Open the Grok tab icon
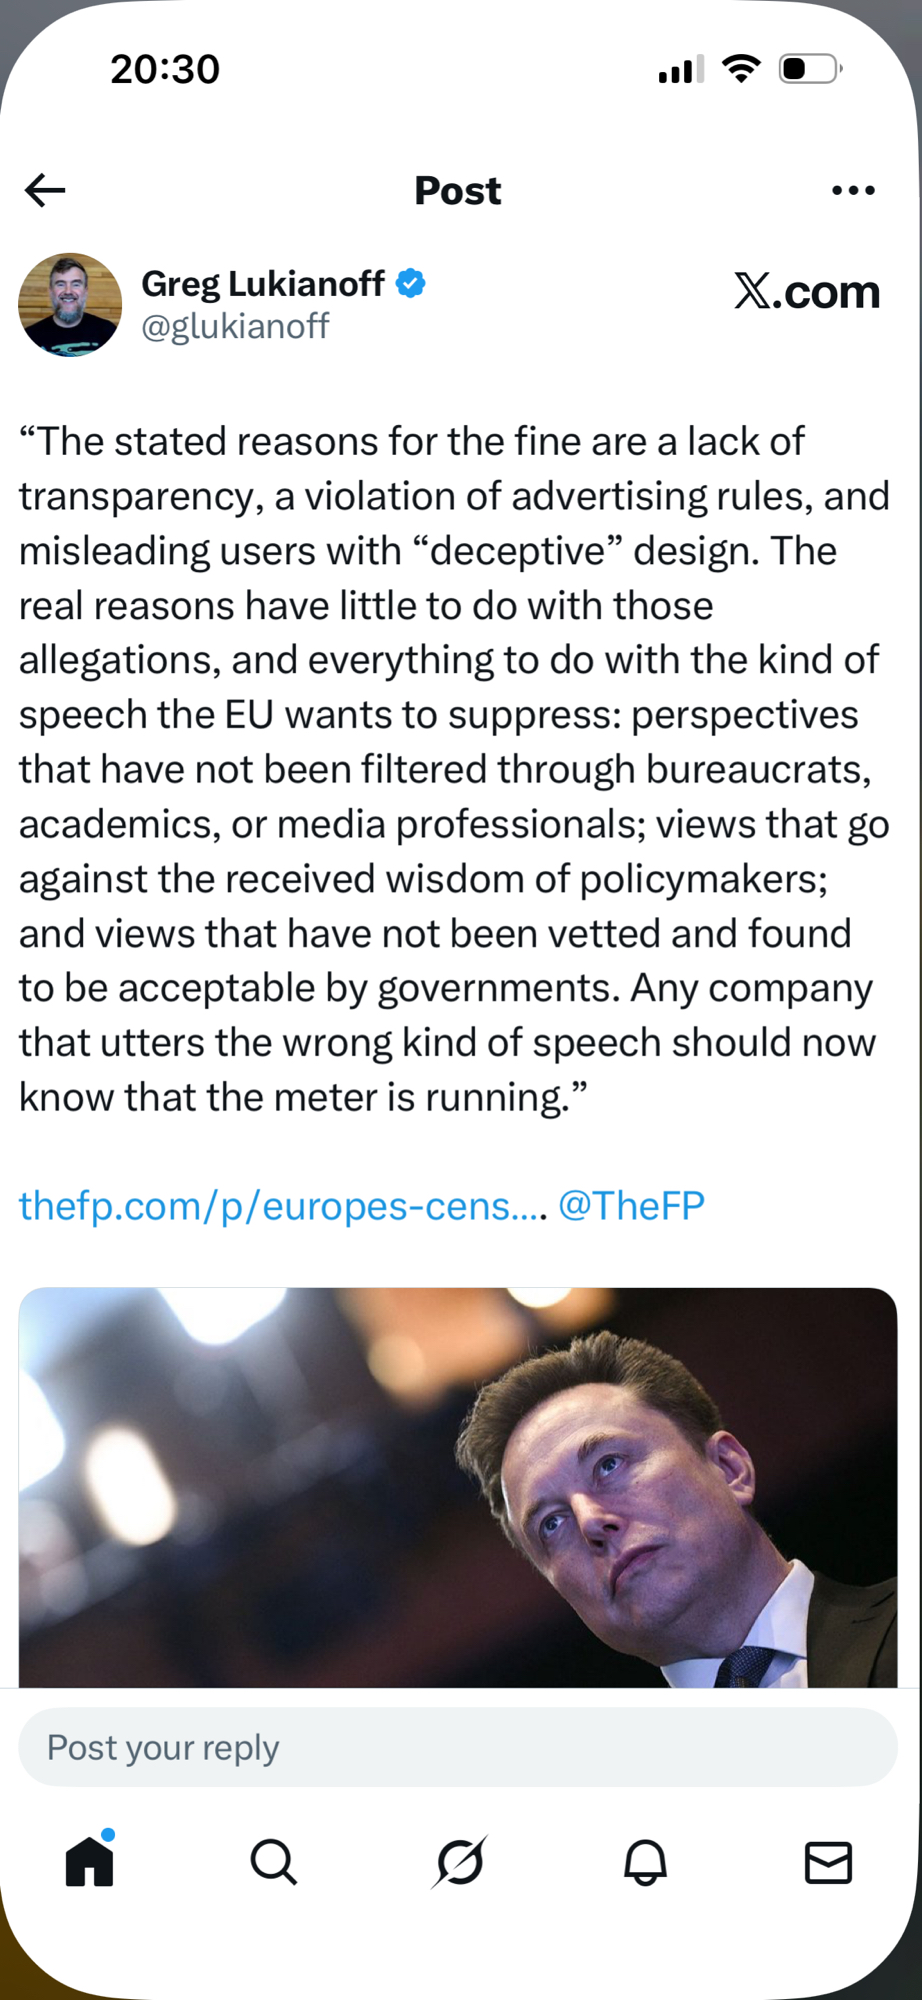The width and height of the screenshot is (922, 2000). (460, 1862)
